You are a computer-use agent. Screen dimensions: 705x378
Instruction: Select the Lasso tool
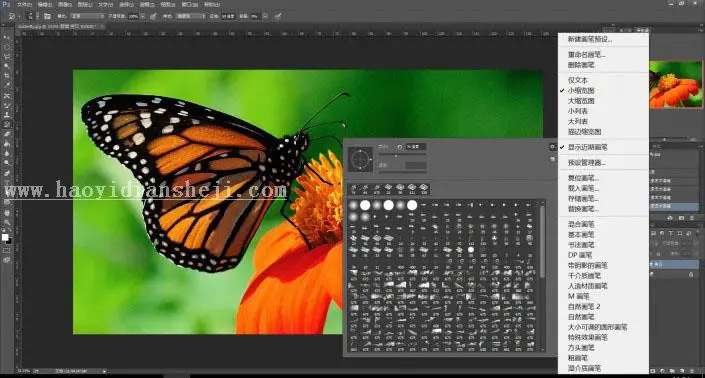tap(7, 57)
